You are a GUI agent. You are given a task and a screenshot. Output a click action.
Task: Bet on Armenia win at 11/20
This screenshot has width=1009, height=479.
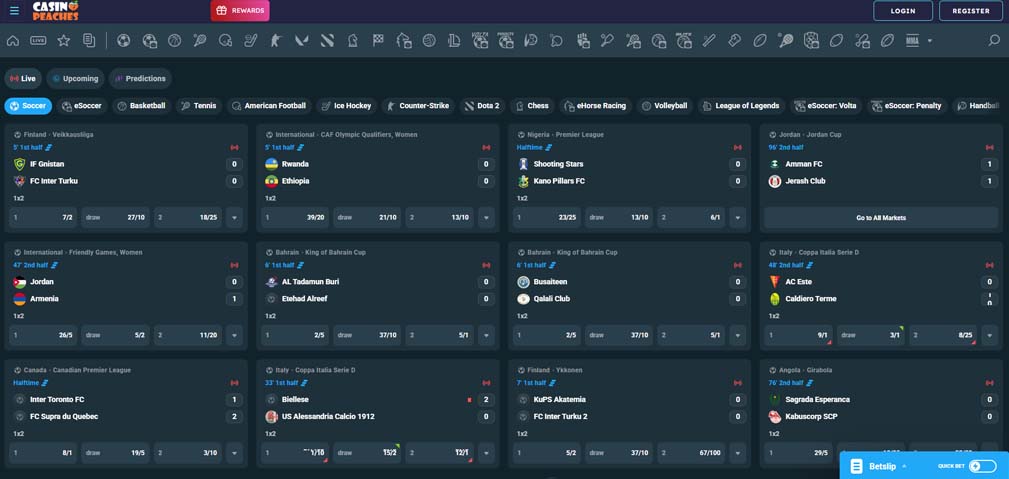pyautogui.click(x=187, y=335)
